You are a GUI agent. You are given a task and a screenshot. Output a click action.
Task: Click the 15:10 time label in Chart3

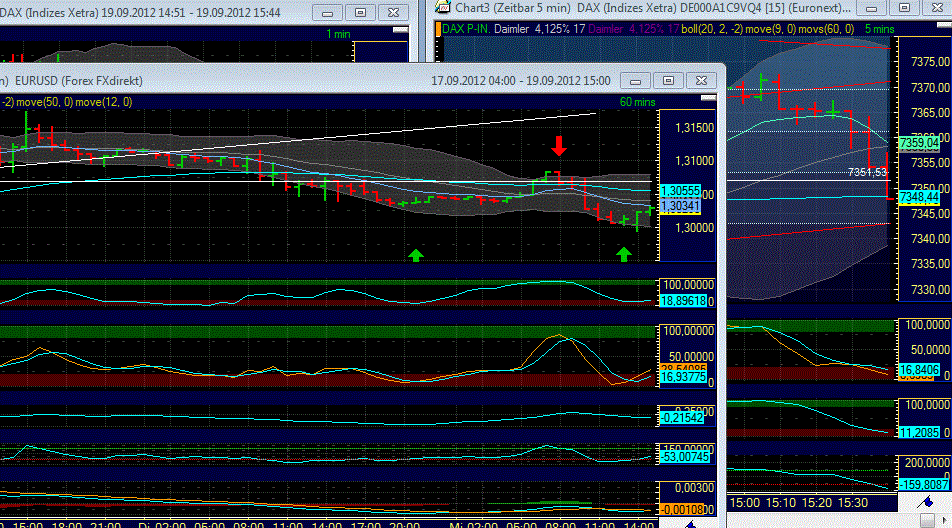[780, 503]
